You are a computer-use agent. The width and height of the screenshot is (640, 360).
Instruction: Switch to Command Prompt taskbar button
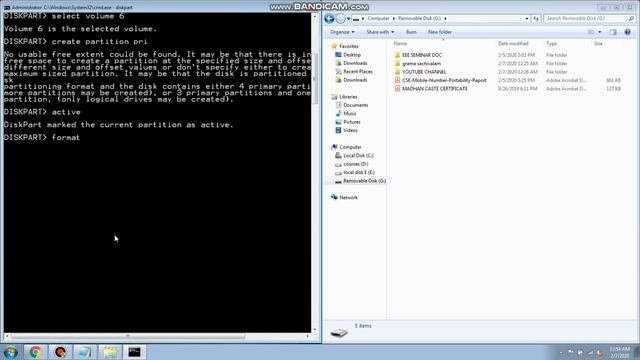(x=134, y=352)
